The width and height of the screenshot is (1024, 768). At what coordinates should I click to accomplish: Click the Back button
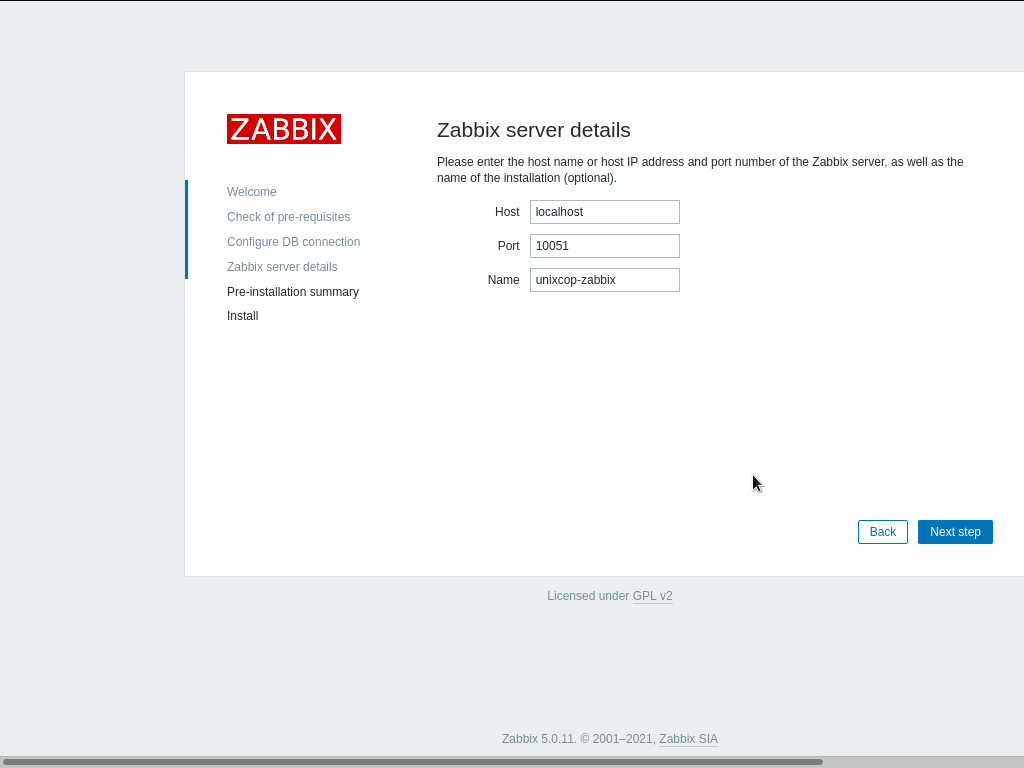coord(882,532)
